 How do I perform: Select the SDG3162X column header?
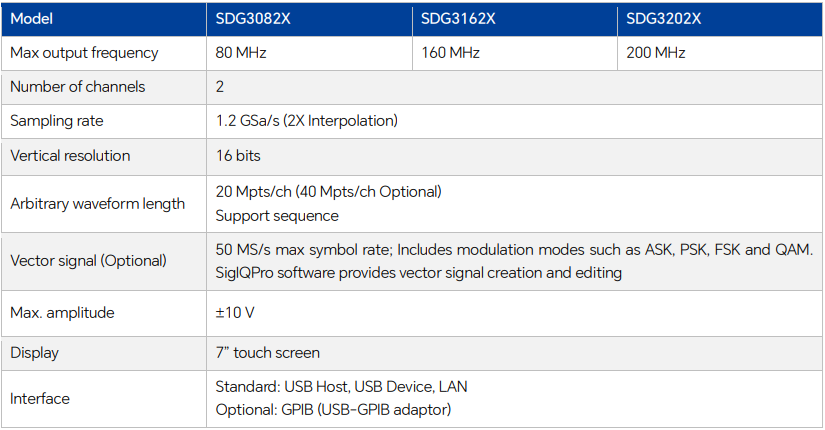(x=458, y=19)
